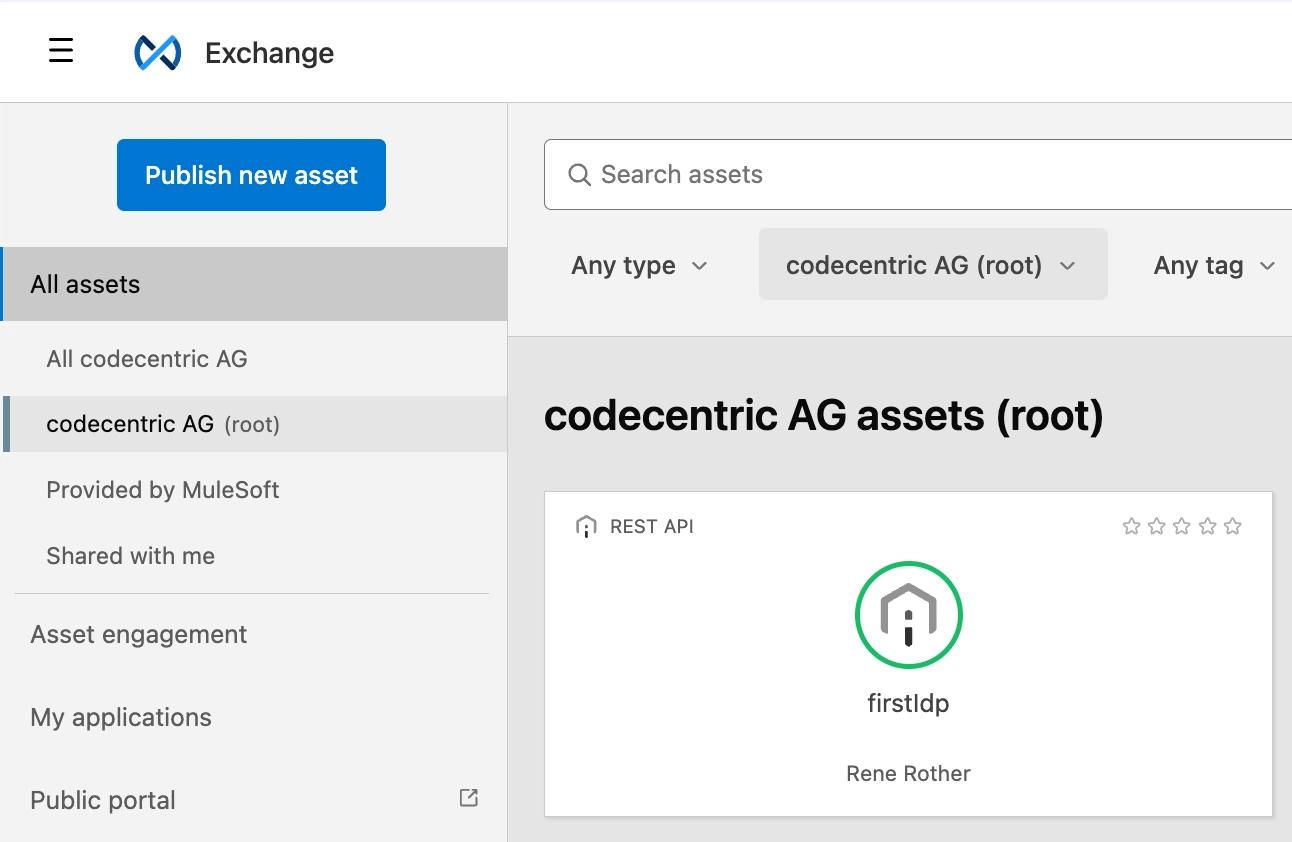Open My applications page

[121, 718]
